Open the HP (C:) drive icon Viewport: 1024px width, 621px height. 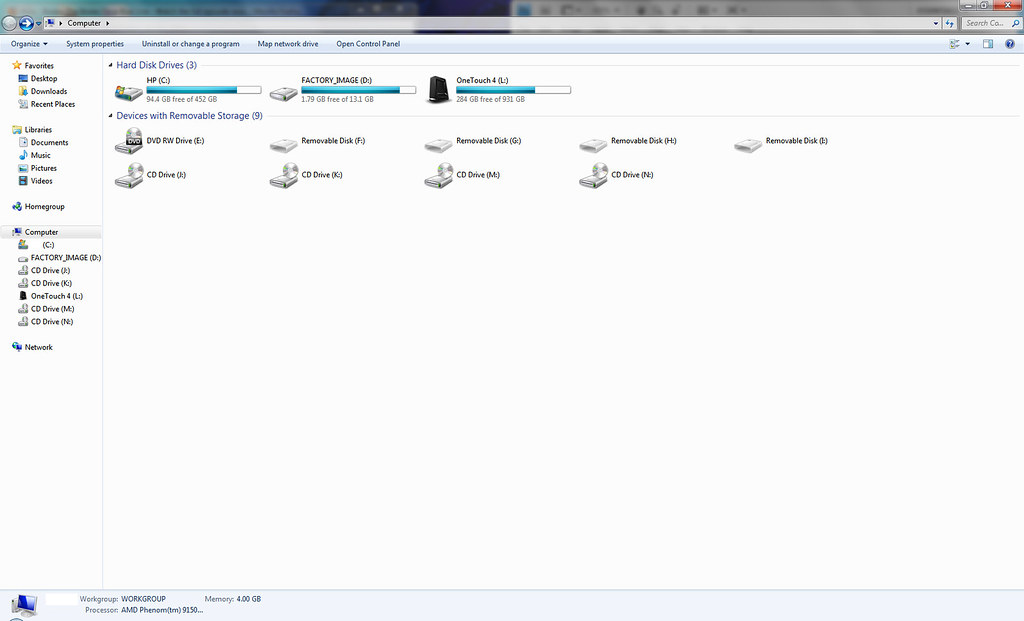129,90
